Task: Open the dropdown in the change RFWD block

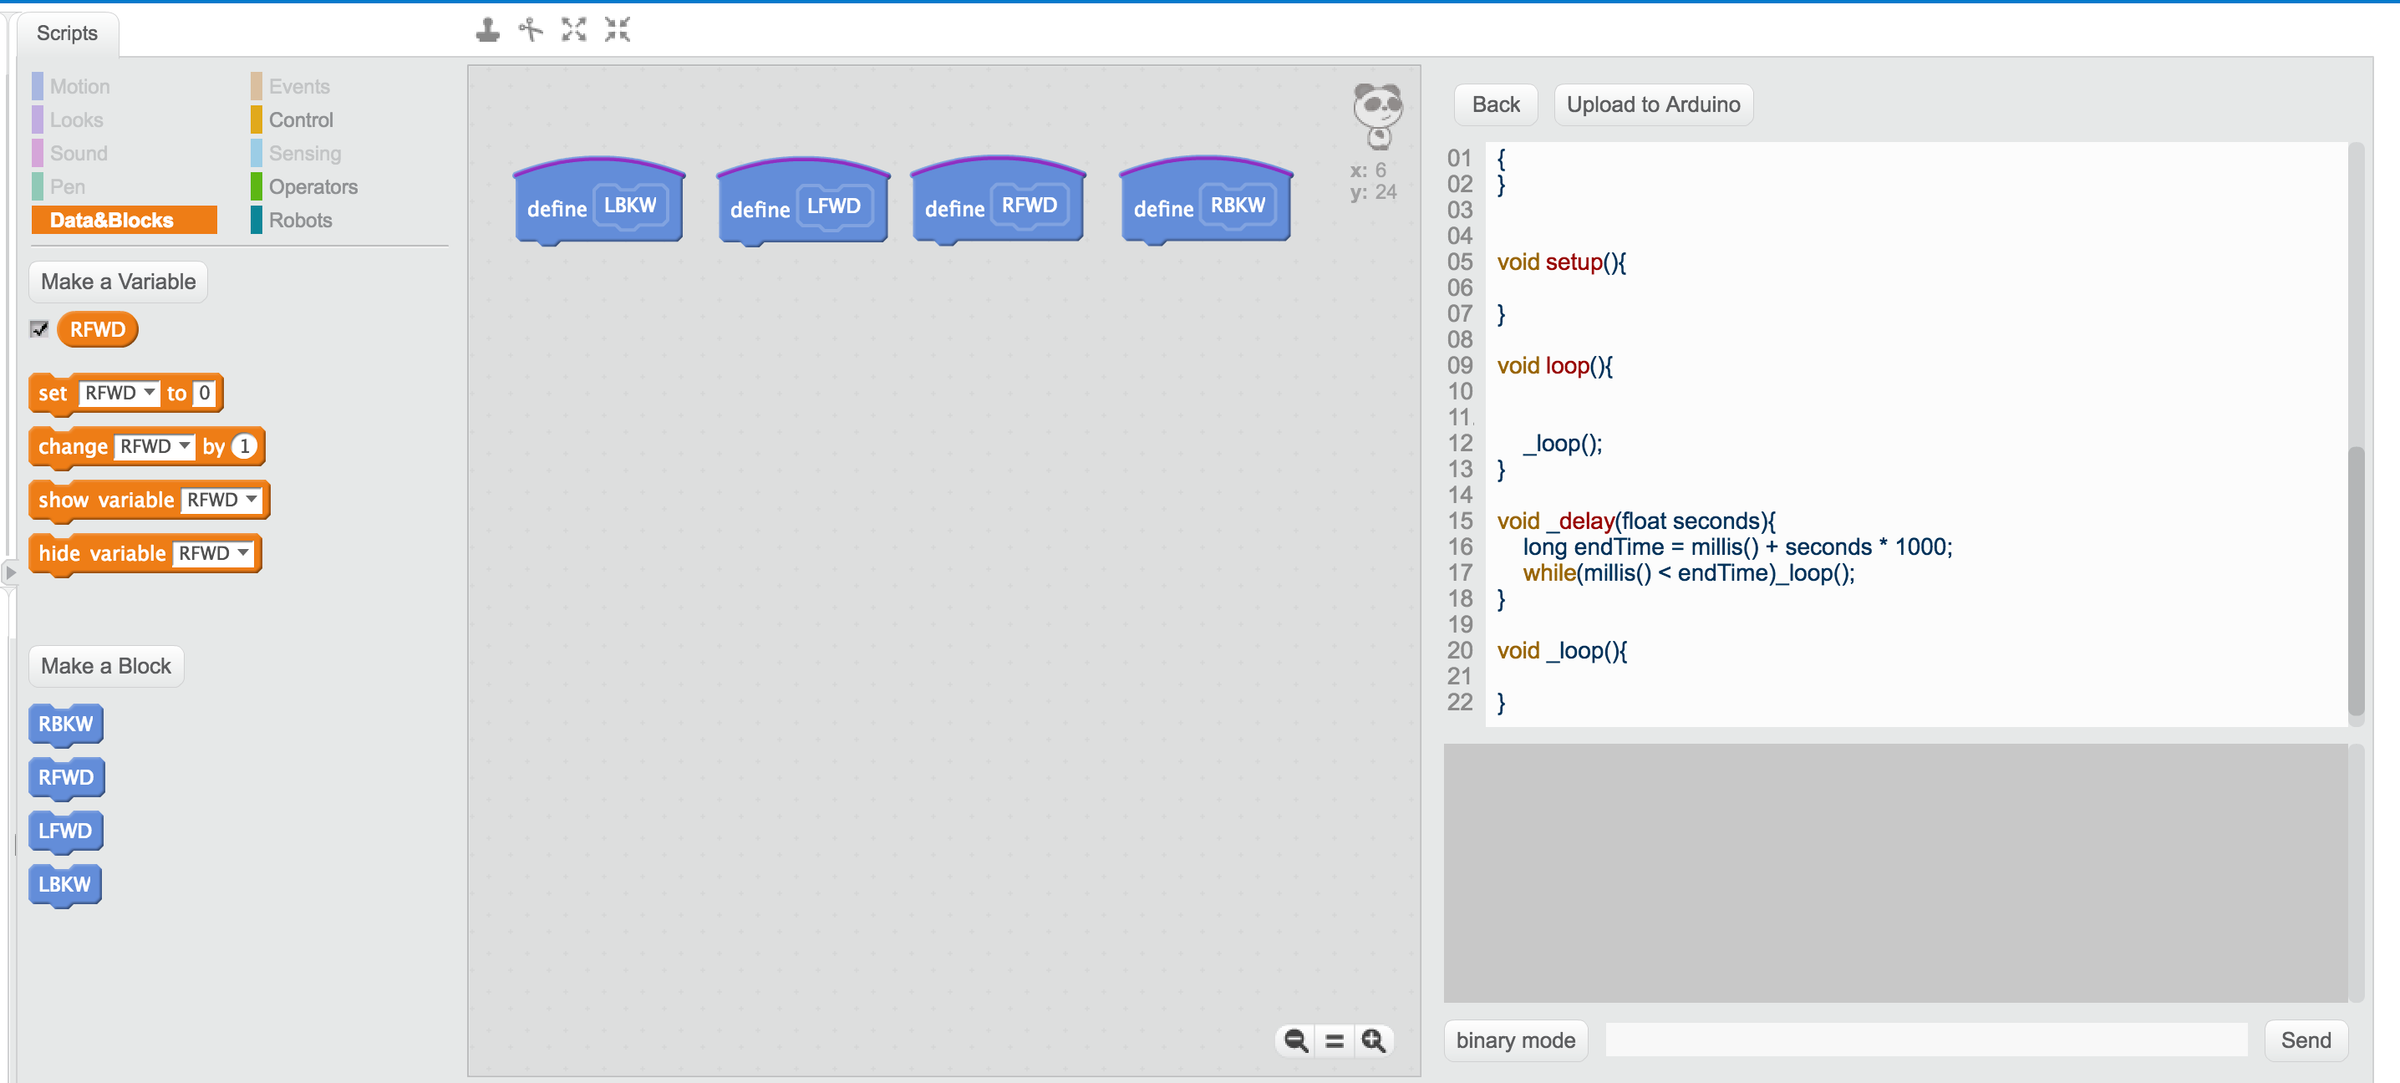Action: 184,446
